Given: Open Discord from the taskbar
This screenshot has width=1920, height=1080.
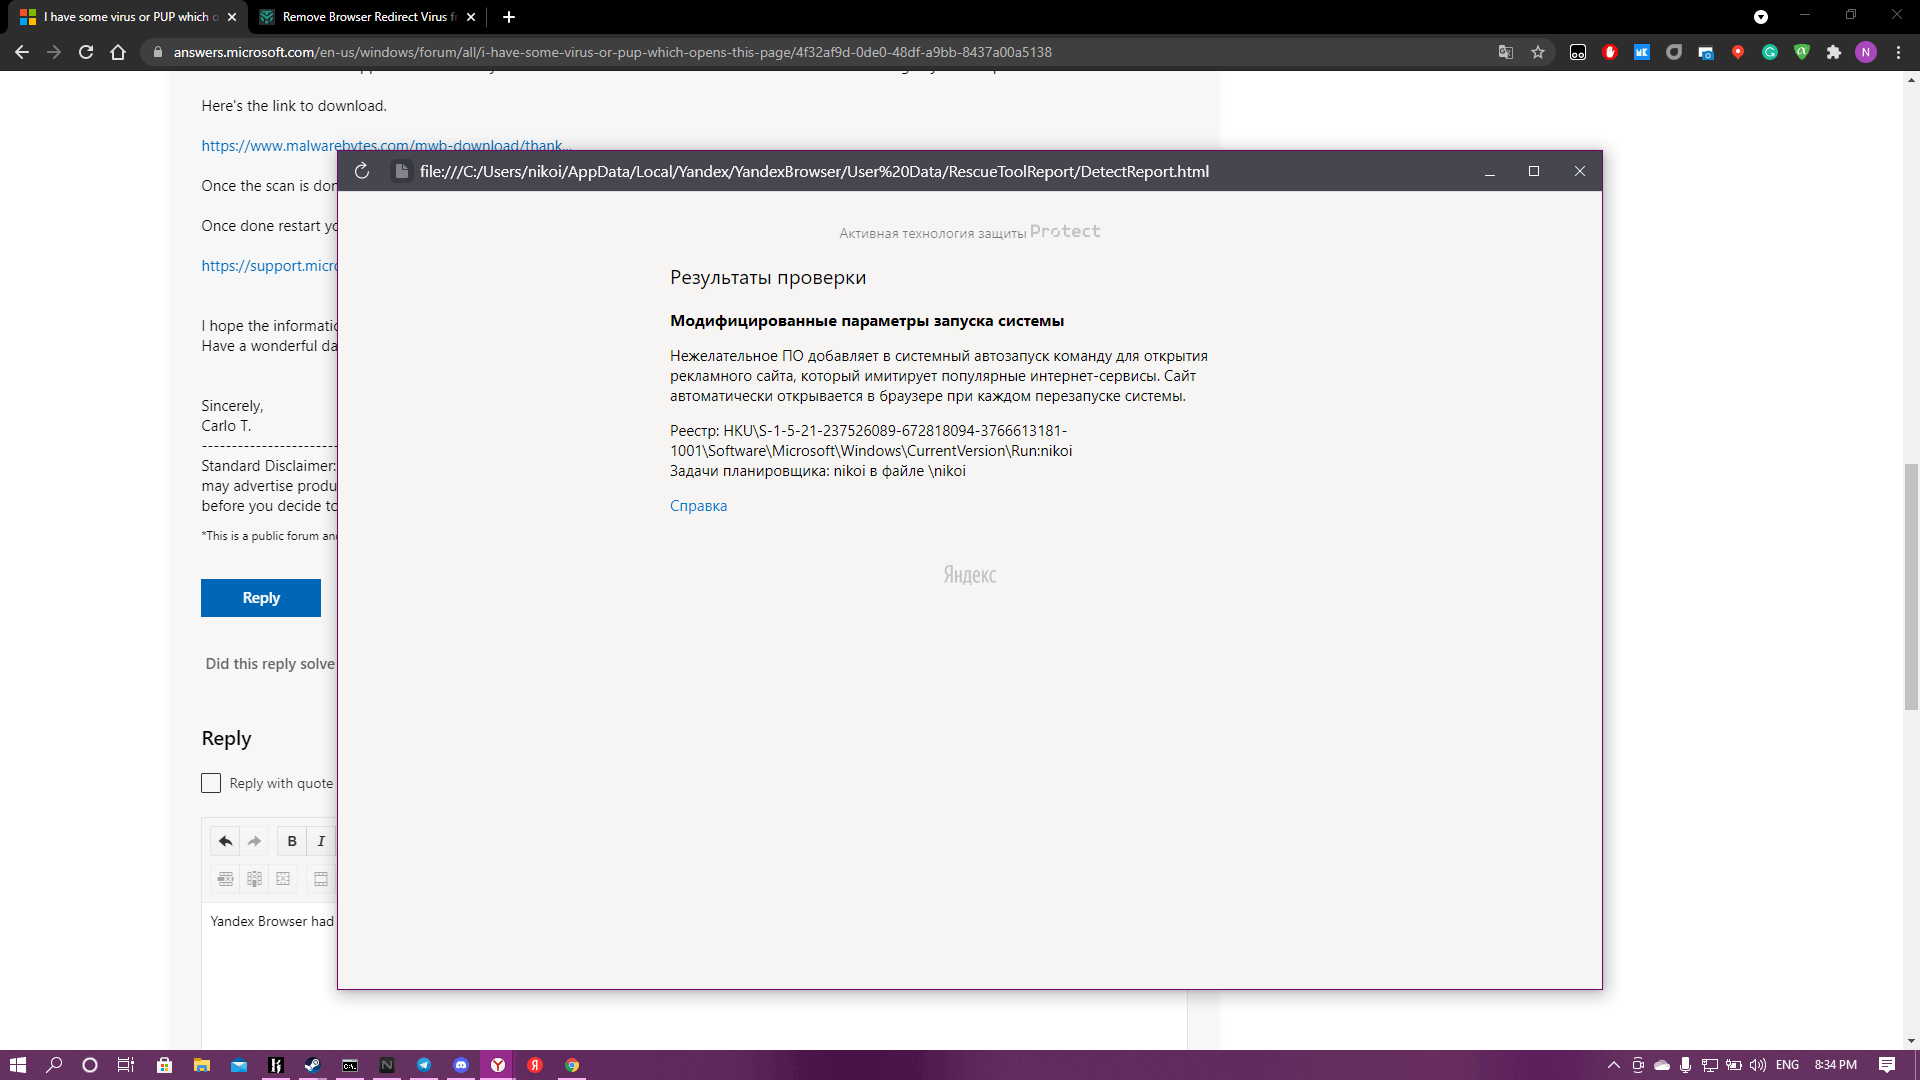Looking at the screenshot, I should (x=461, y=1065).
